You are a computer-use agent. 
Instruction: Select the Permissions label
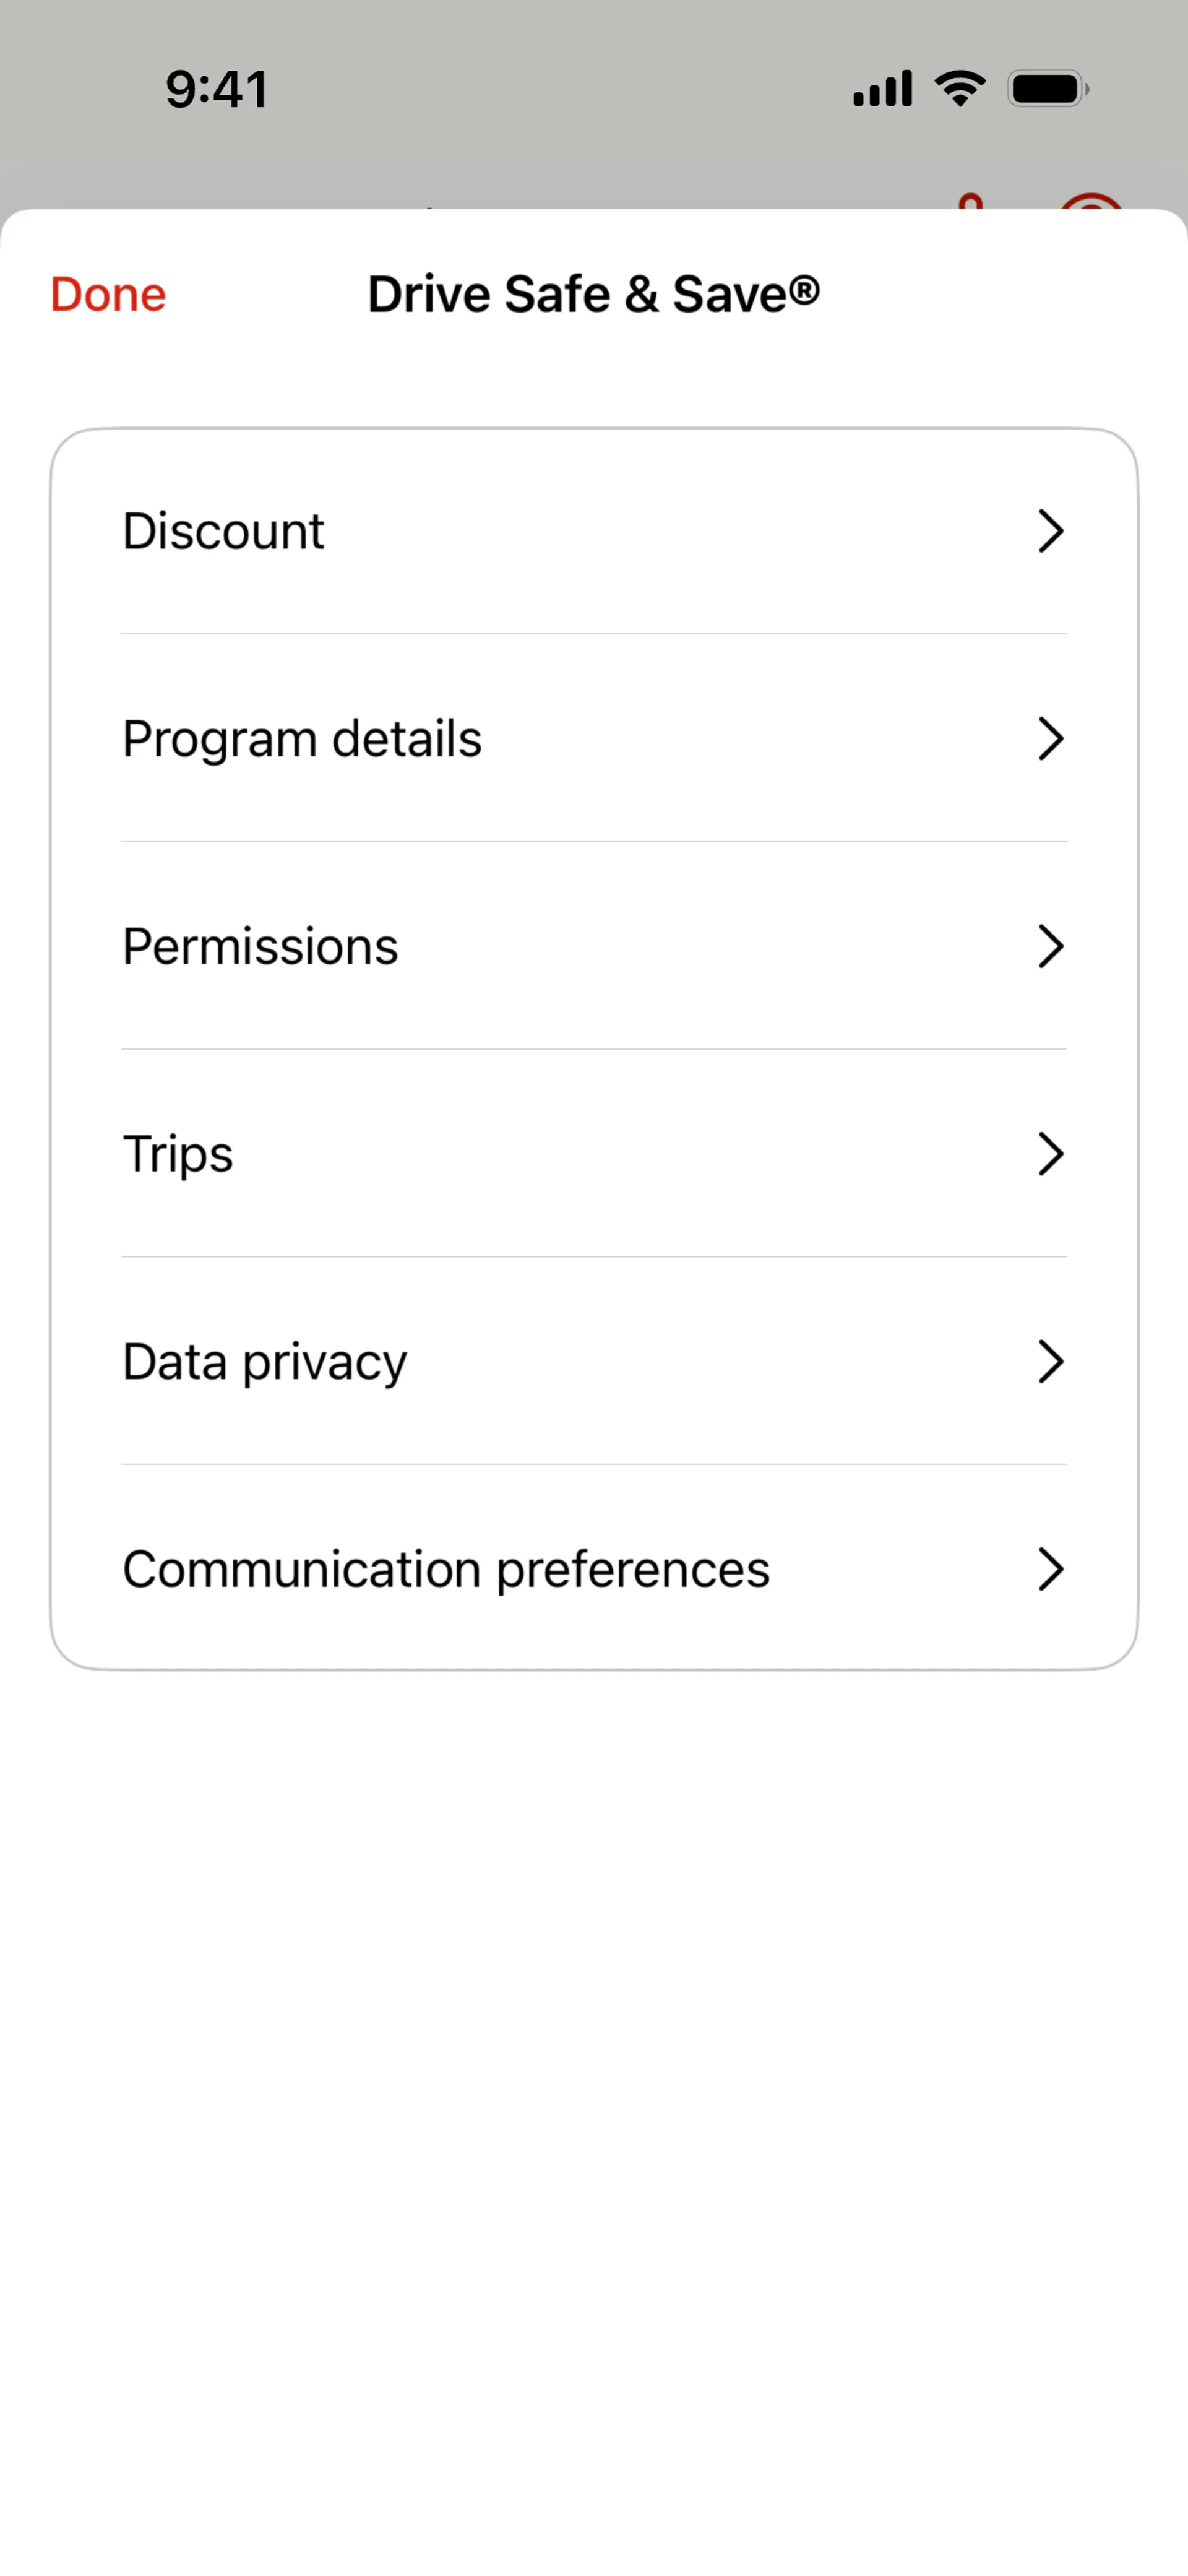[260, 946]
